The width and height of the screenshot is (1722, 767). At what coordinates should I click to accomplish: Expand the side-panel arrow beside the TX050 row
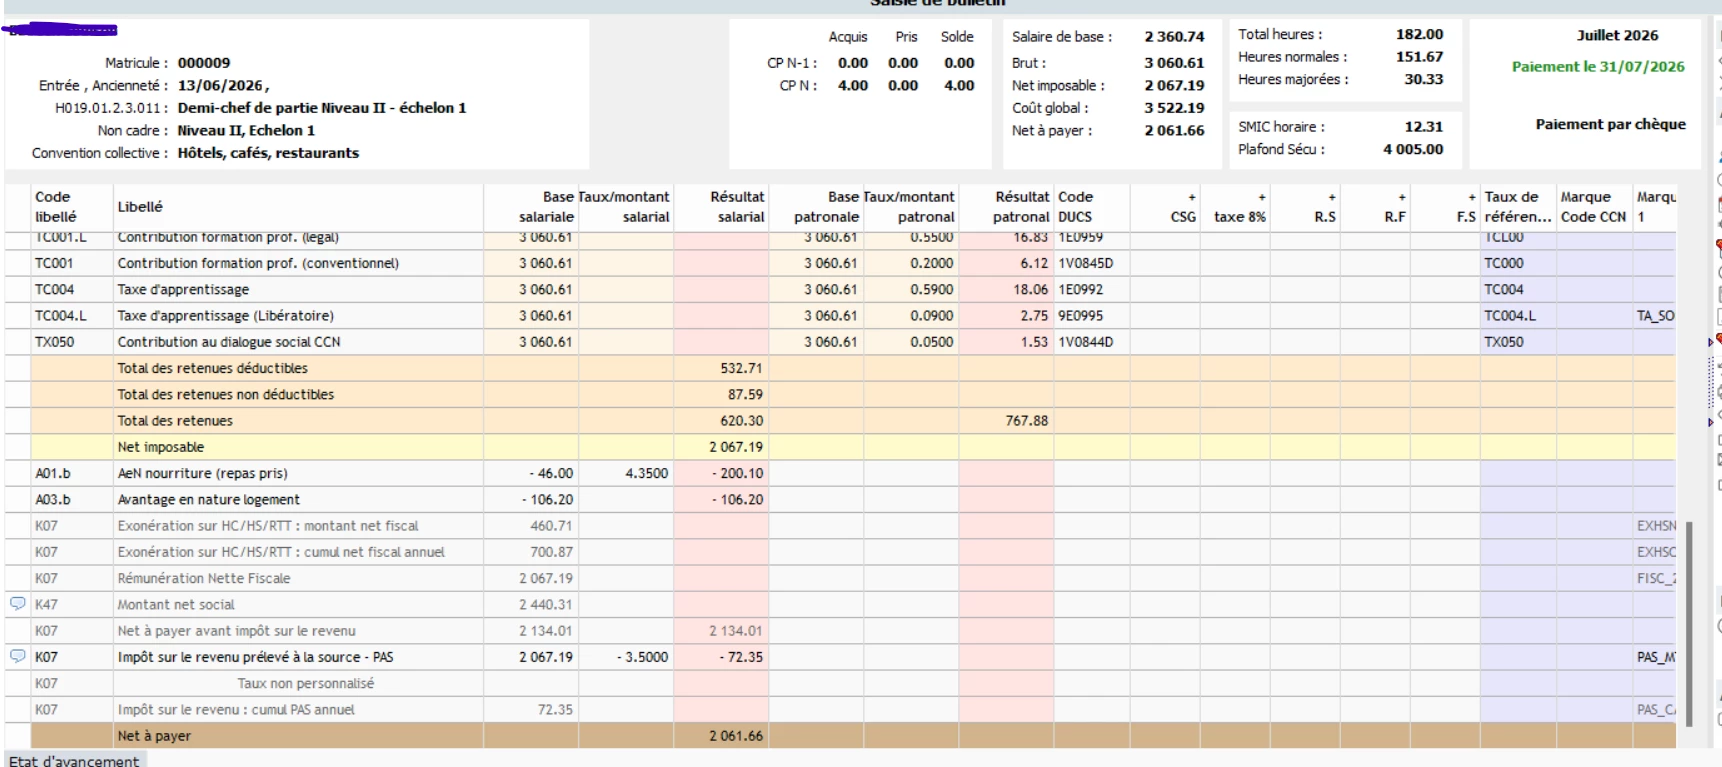1710,342
